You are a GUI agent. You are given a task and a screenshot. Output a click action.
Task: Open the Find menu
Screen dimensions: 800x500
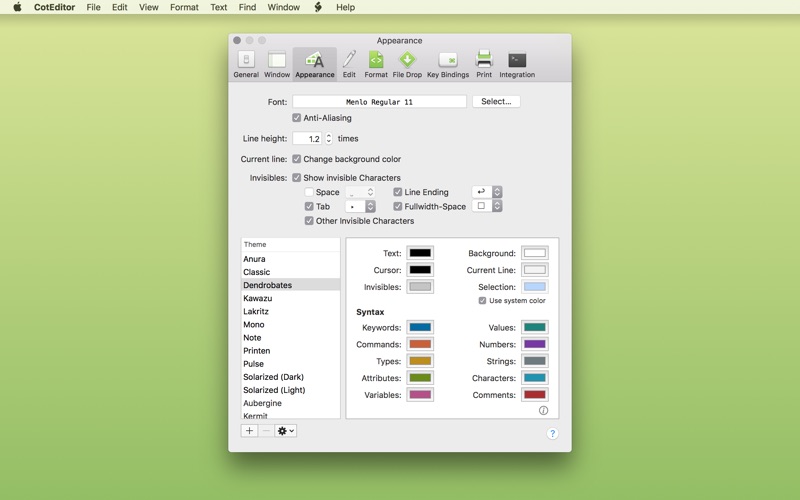coord(247,7)
